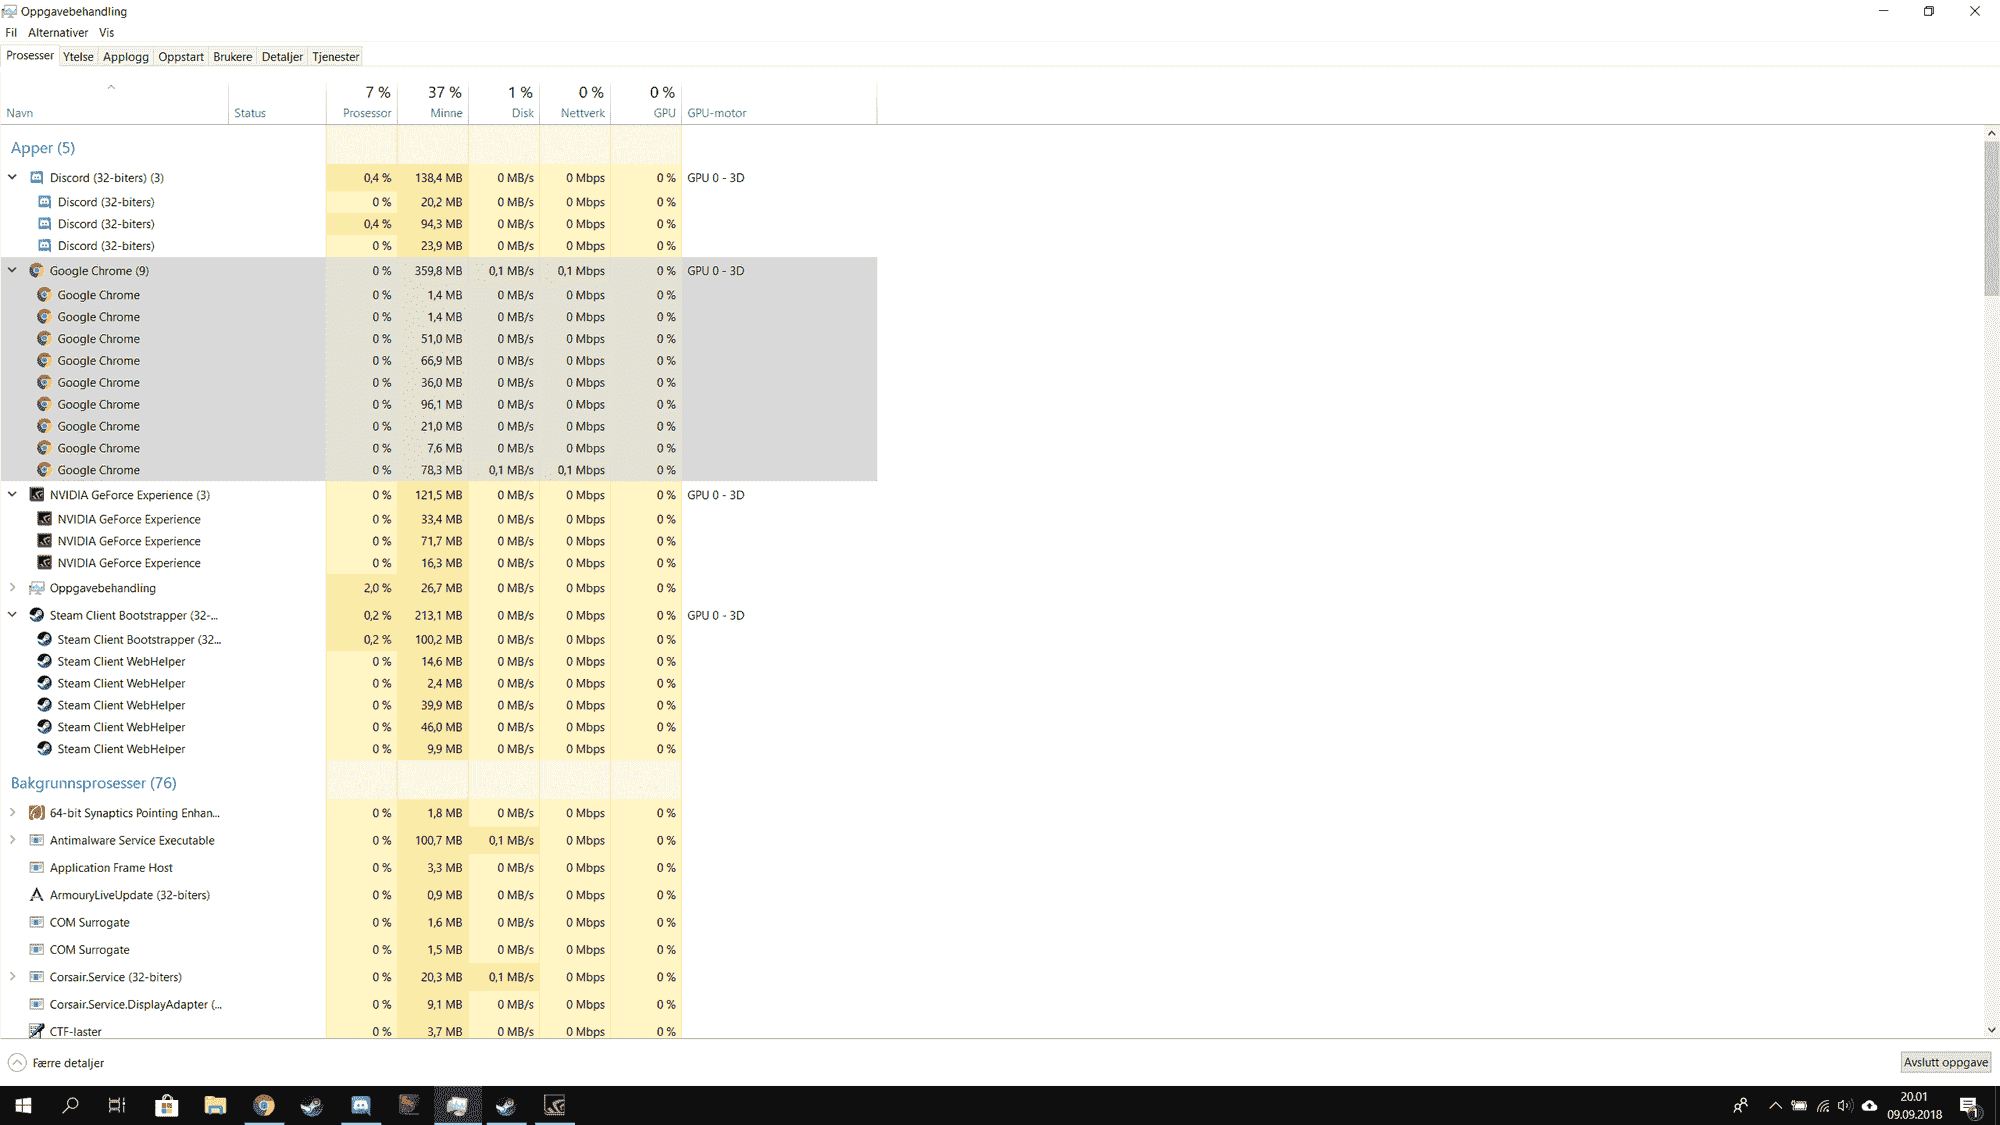Screen dimensions: 2000x1125
Task: Switch to the Tjenester tab
Action: pos(336,57)
